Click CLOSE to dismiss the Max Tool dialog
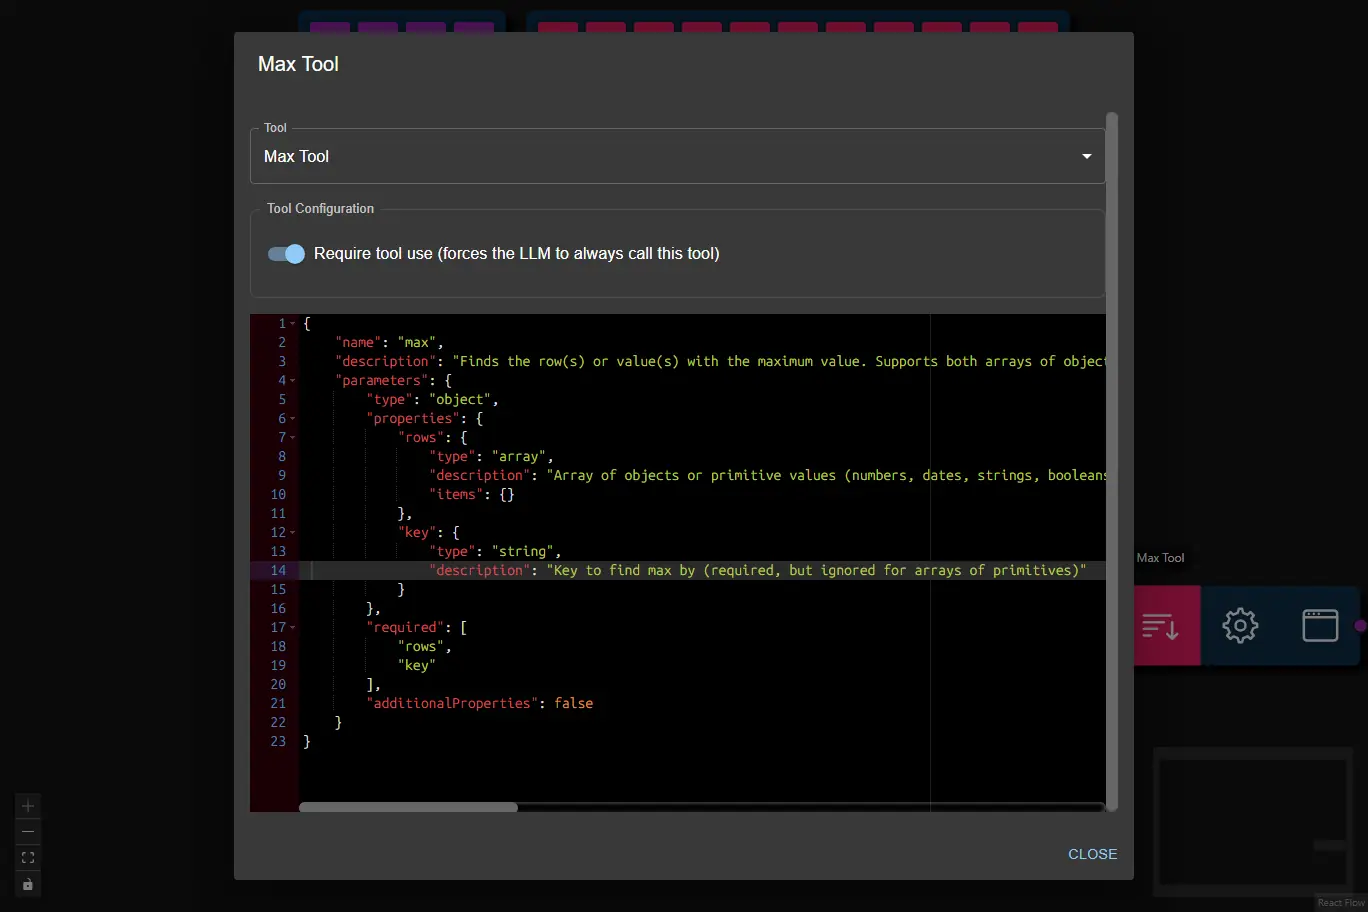The width and height of the screenshot is (1368, 912). 1092,854
